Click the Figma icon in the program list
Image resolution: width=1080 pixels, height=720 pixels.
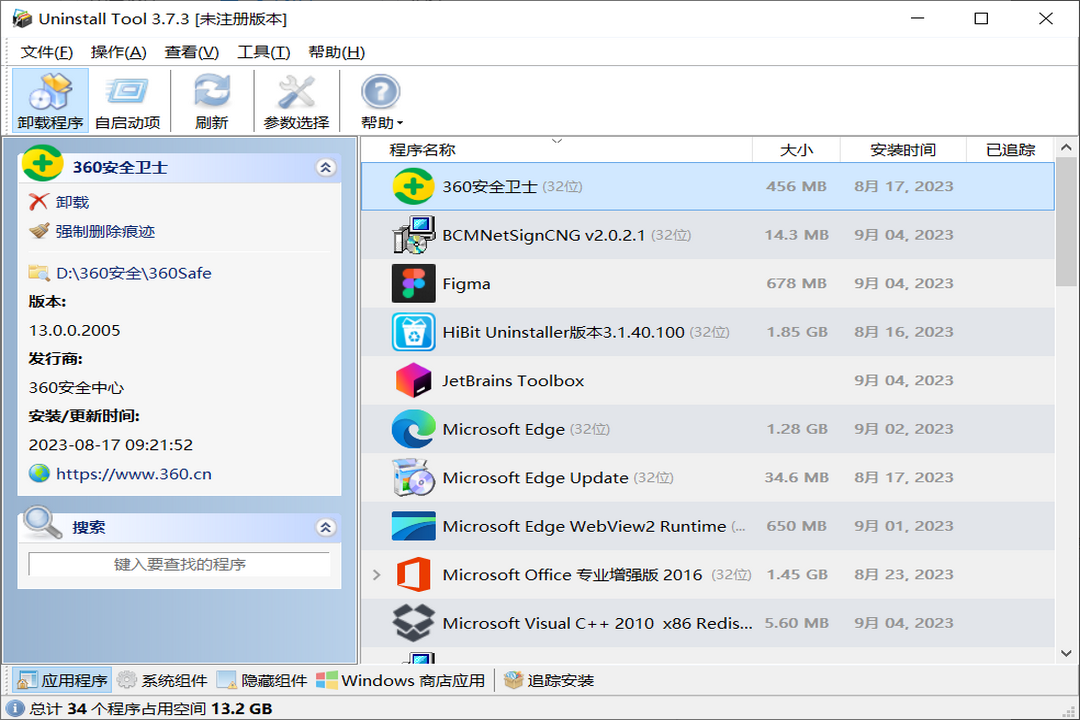[413, 283]
